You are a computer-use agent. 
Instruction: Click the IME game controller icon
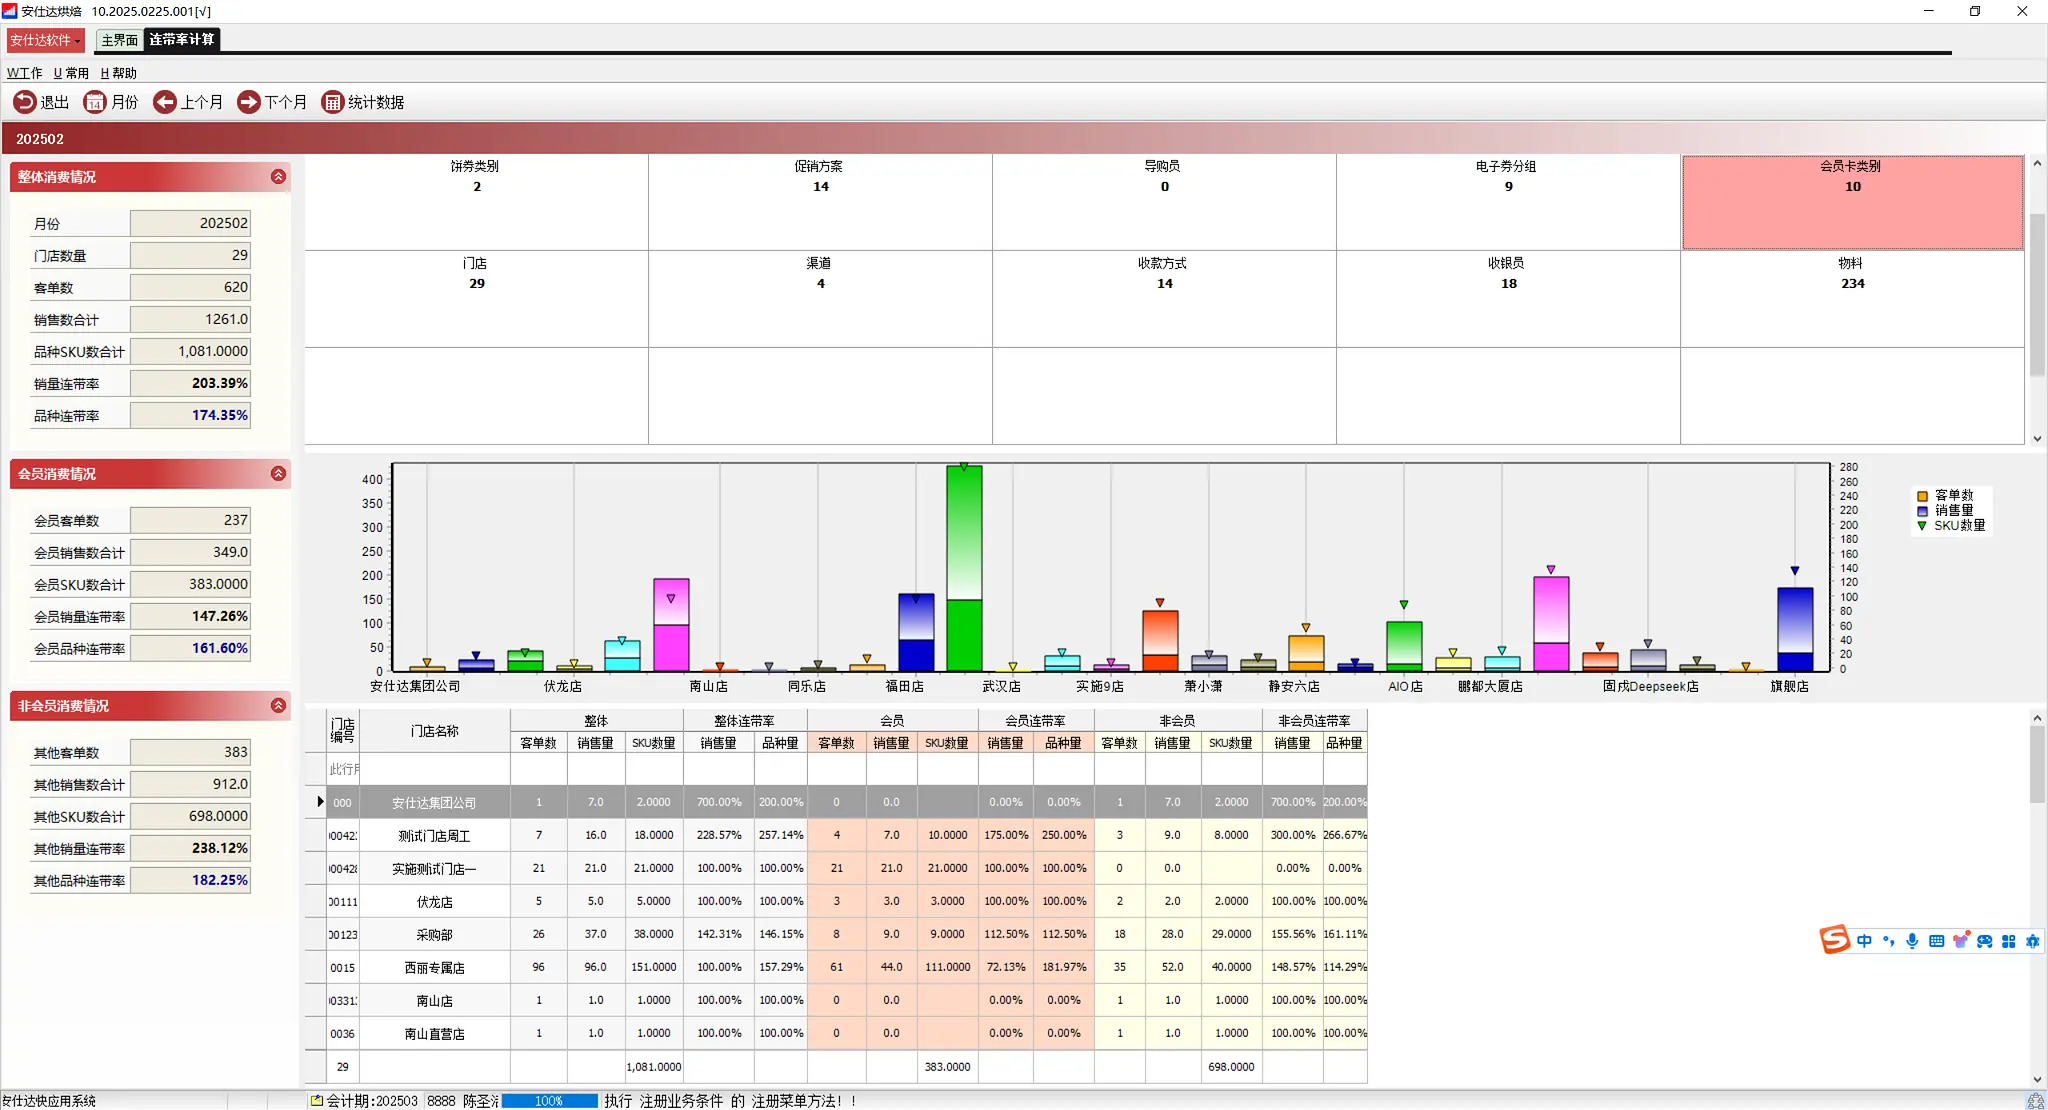(1985, 941)
